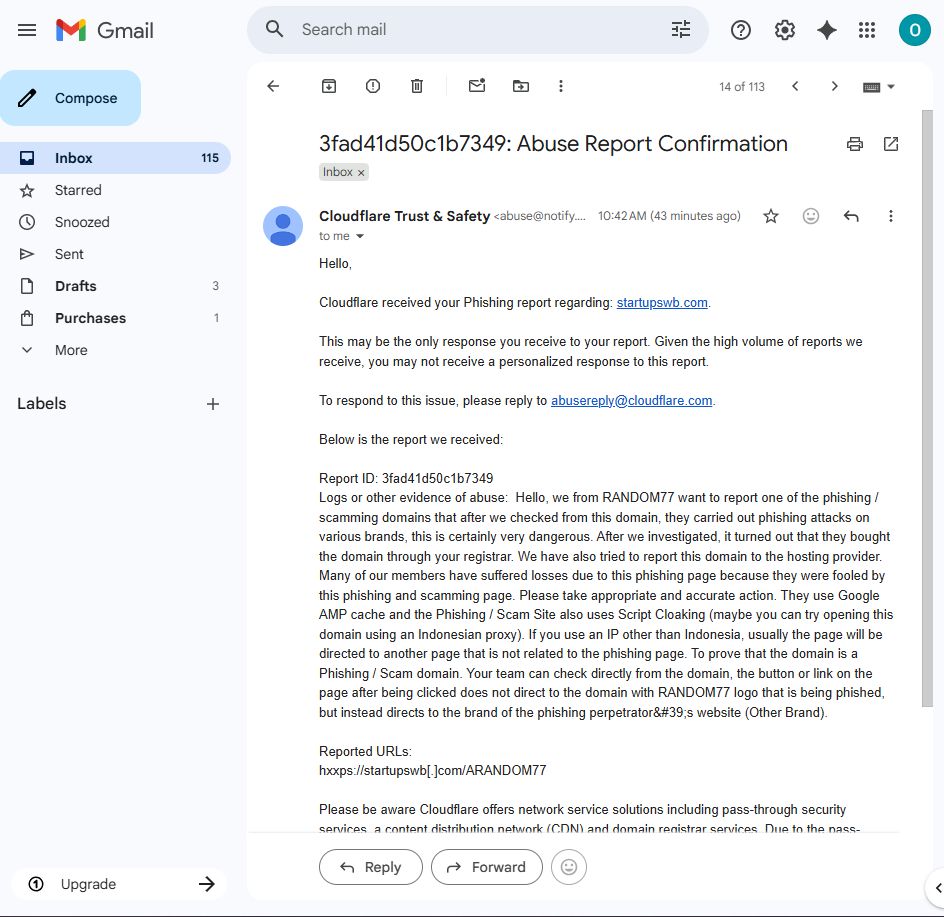Screen dimensions: 944x917
Task: Click the 10:42 AM timestamp
Action: (x=669, y=216)
